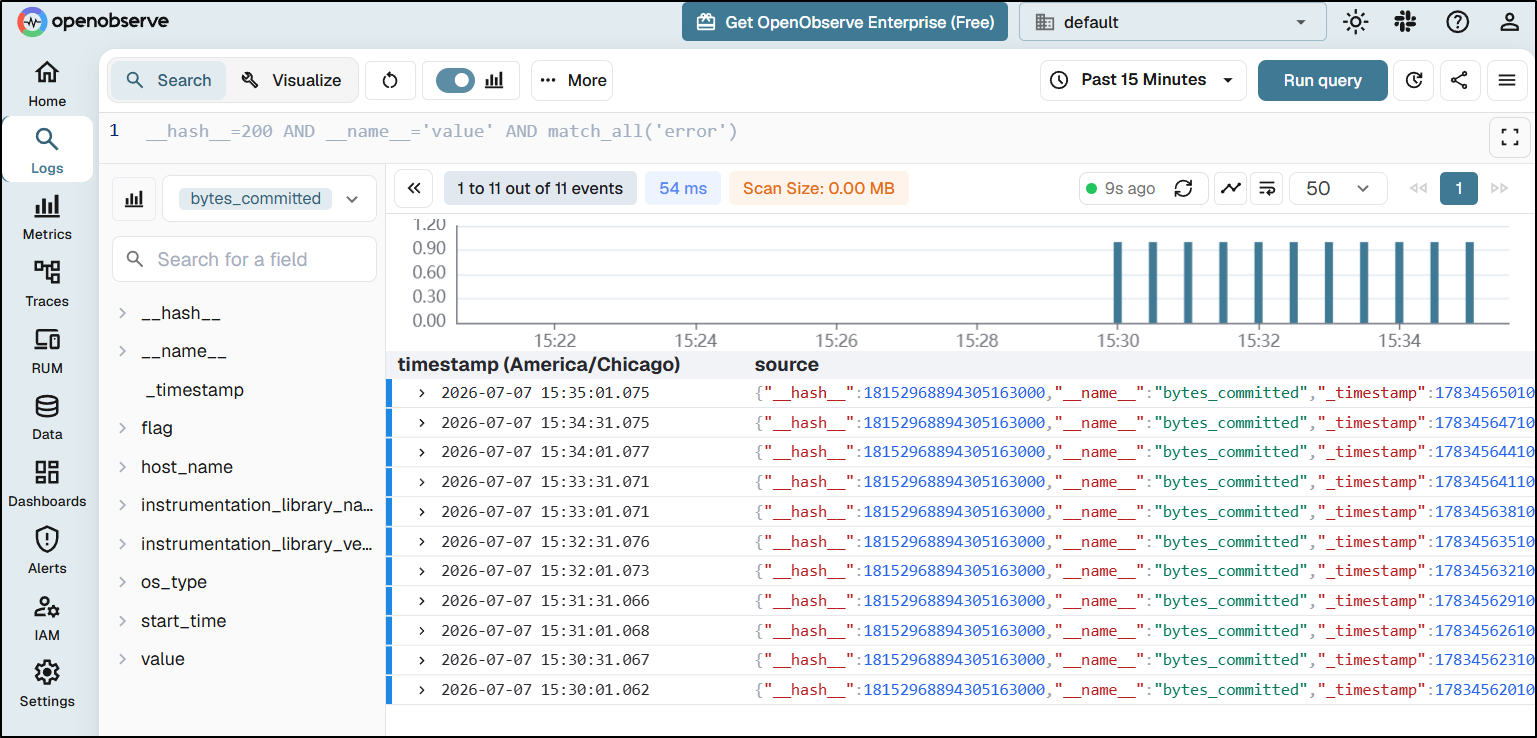Go to page 1 of results
The width and height of the screenshot is (1537, 738).
click(1459, 188)
